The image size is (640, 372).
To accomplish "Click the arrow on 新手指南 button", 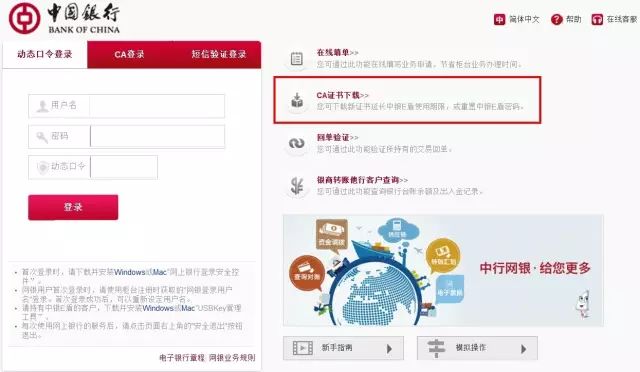I will pos(389,349).
